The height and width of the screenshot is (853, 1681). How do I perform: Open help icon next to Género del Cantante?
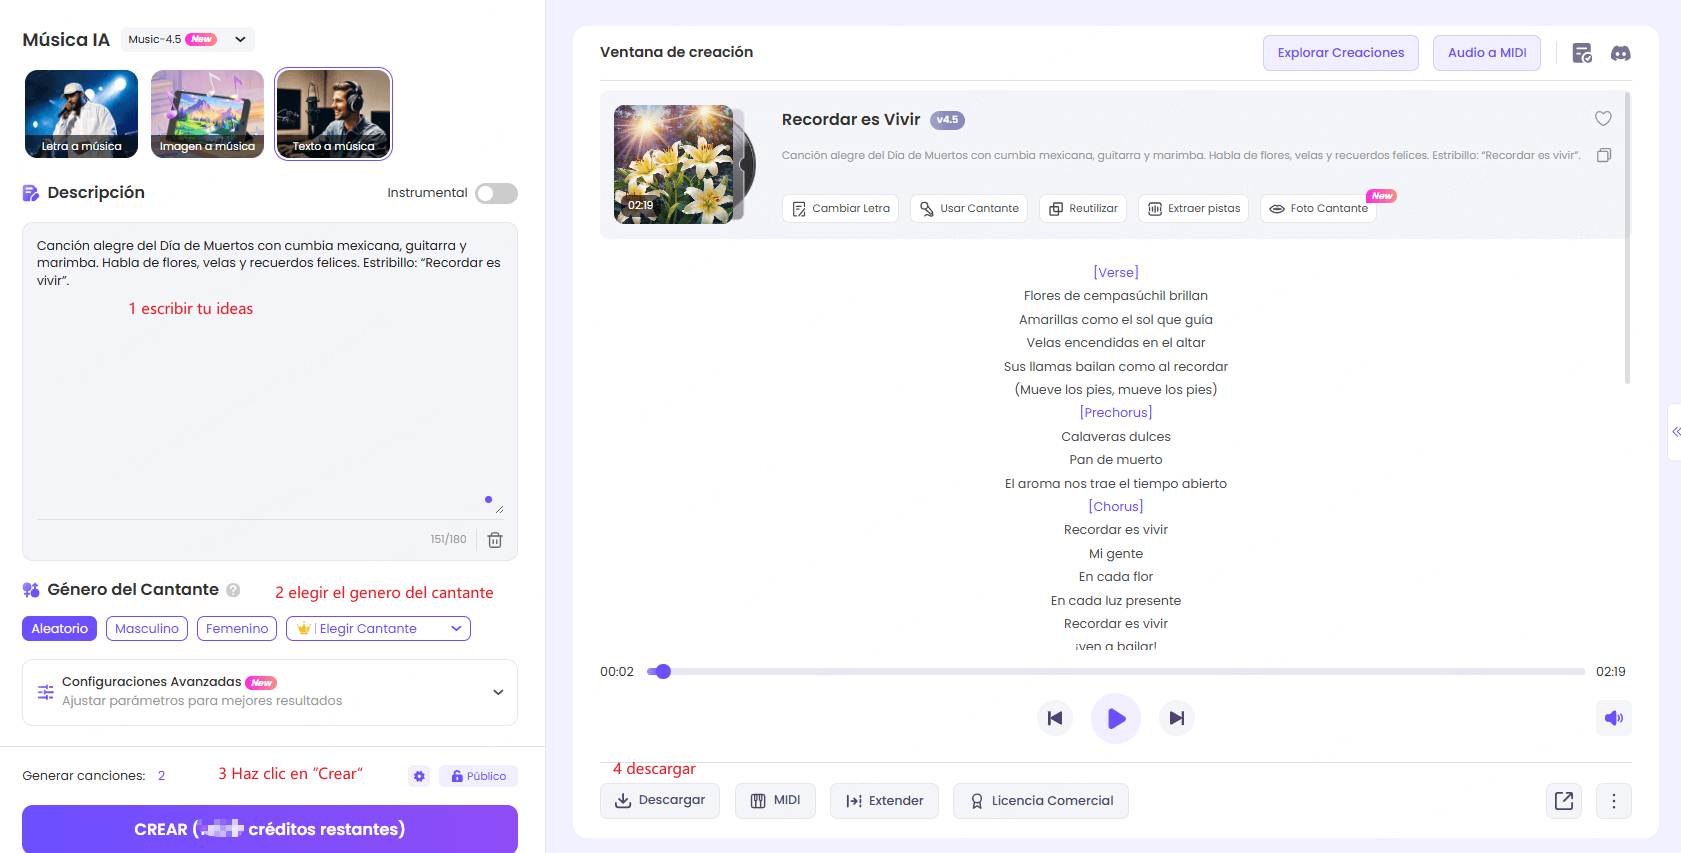(233, 590)
